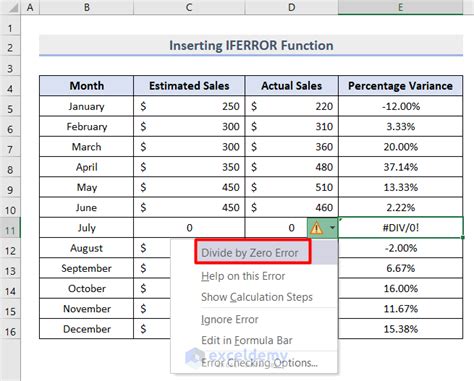
Task: Select column D header
Action: [x=292, y=7]
